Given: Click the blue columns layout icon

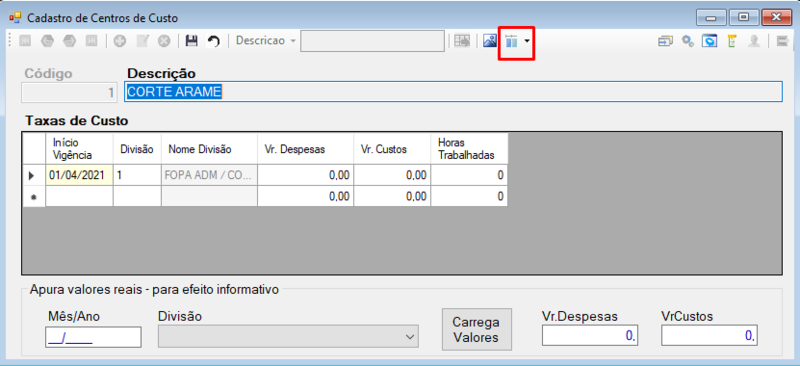Looking at the screenshot, I should [511, 41].
